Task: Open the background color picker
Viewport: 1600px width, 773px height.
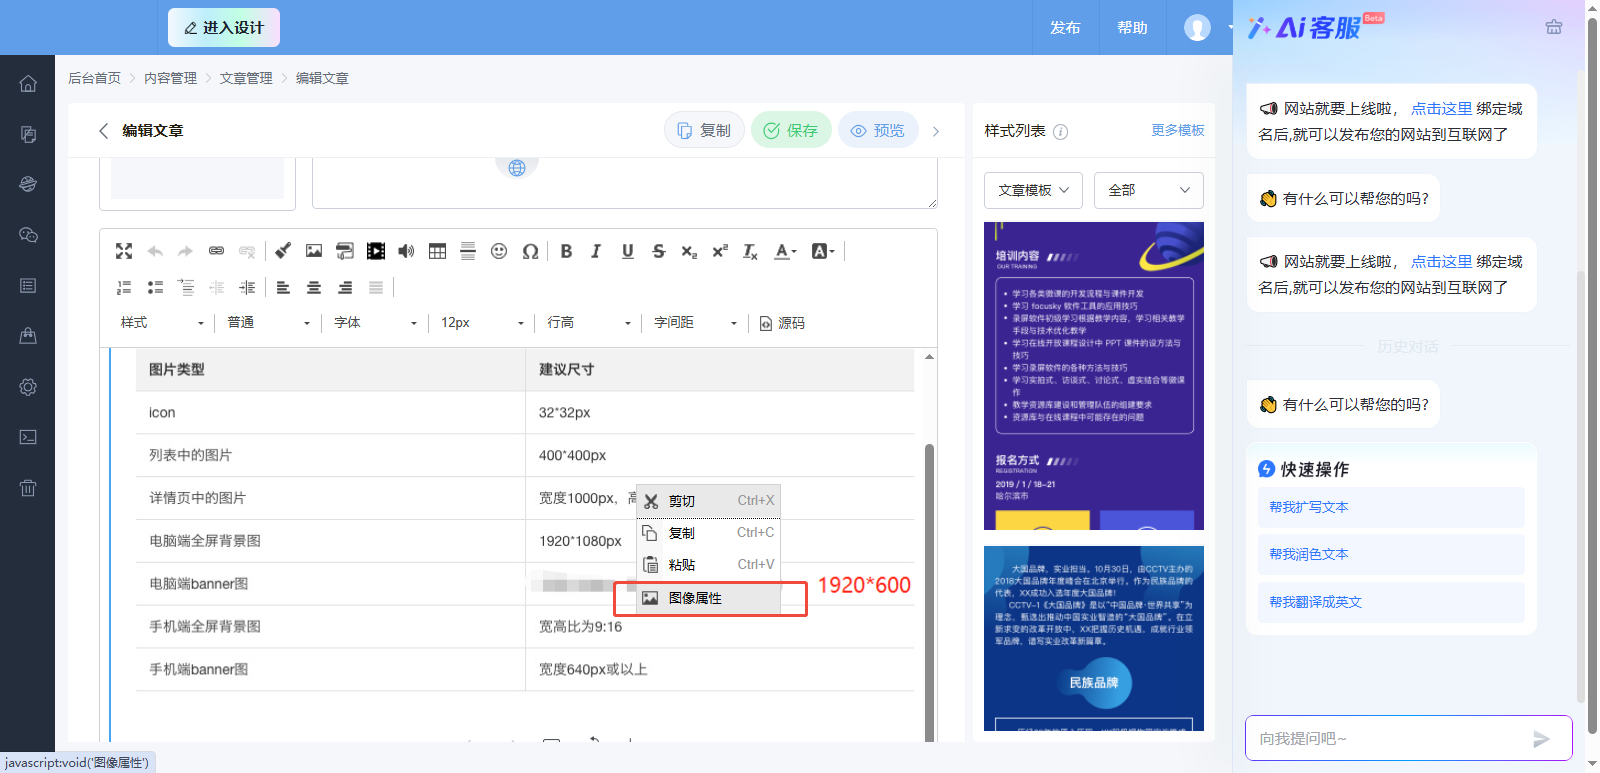Action: 823,251
